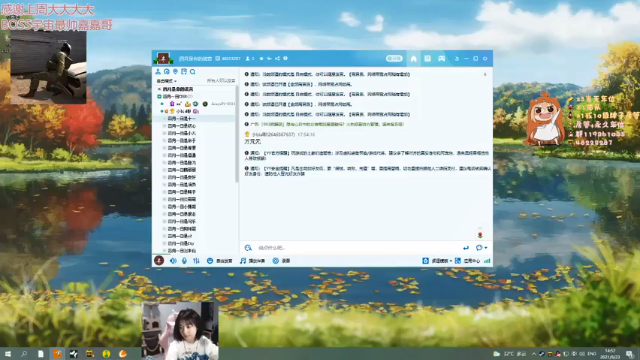Click the white pill button in title bar
The image size is (640, 360).
click(394, 59)
